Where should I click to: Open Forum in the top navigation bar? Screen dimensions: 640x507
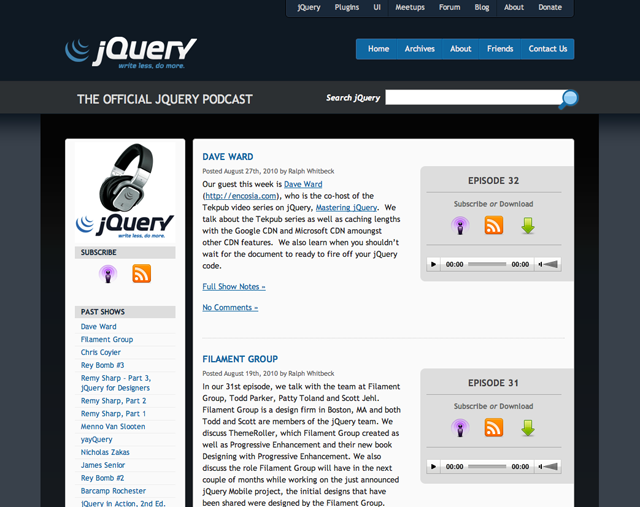[449, 7]
